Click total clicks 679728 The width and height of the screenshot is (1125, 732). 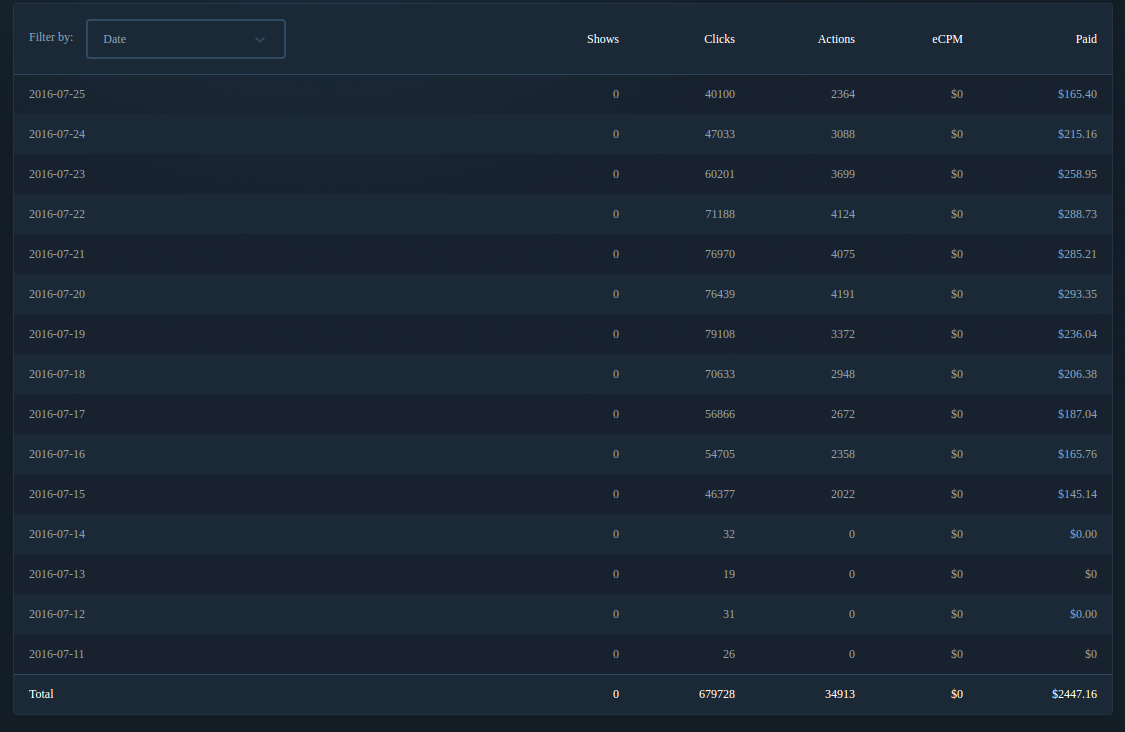[717, 694]
